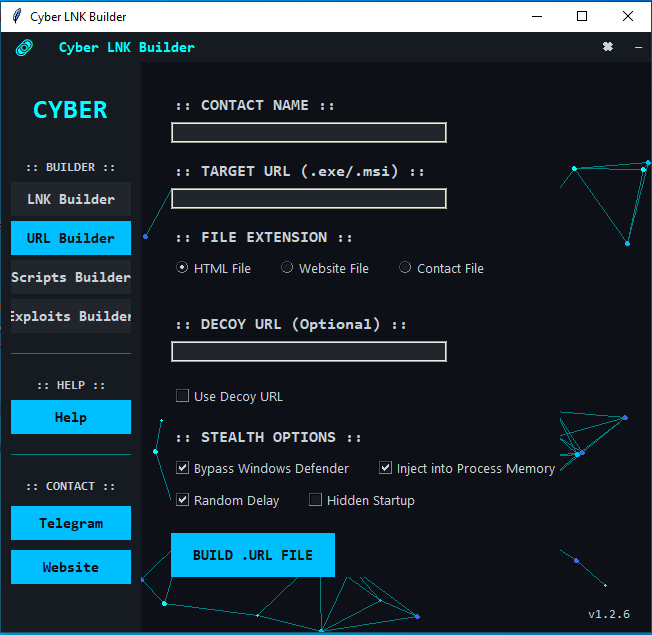Screen dimensions: 652x635
Task: Enable the Hidden Startup checkbox
Action: point(315,499)
